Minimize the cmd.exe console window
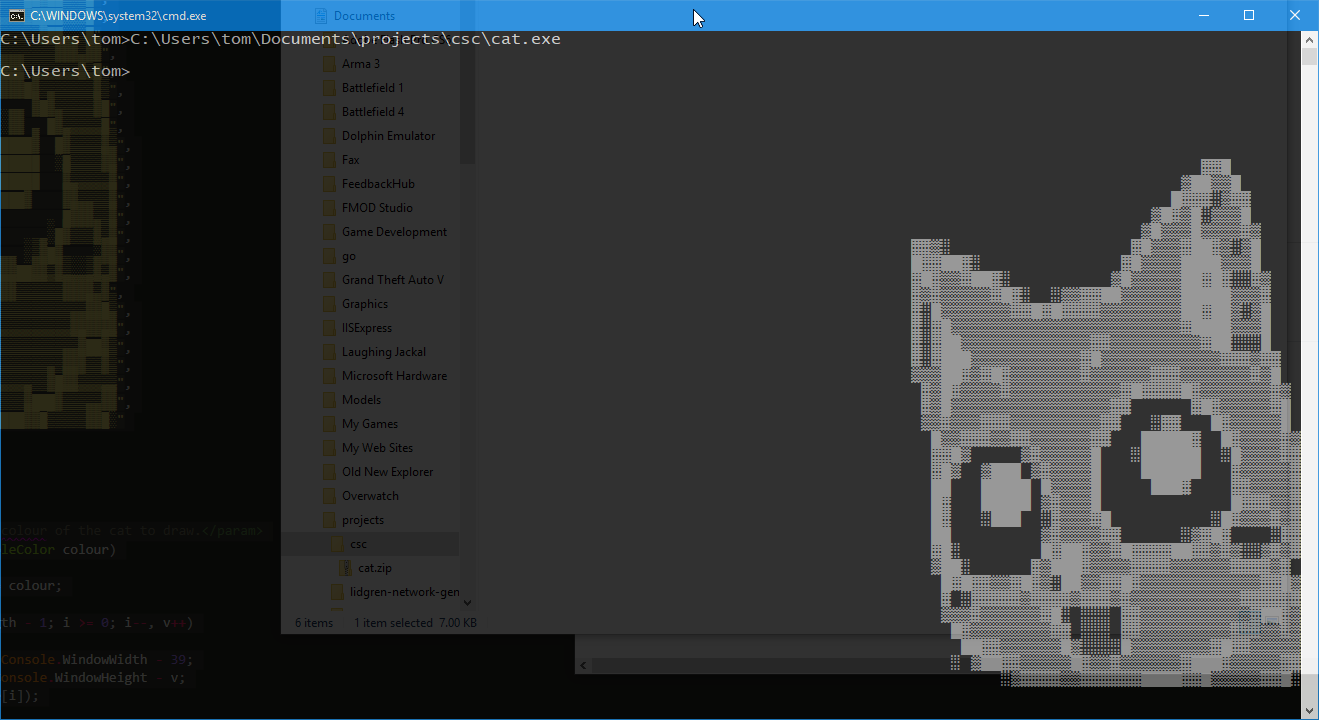 pyautogui.click(x=1204, y=15)
